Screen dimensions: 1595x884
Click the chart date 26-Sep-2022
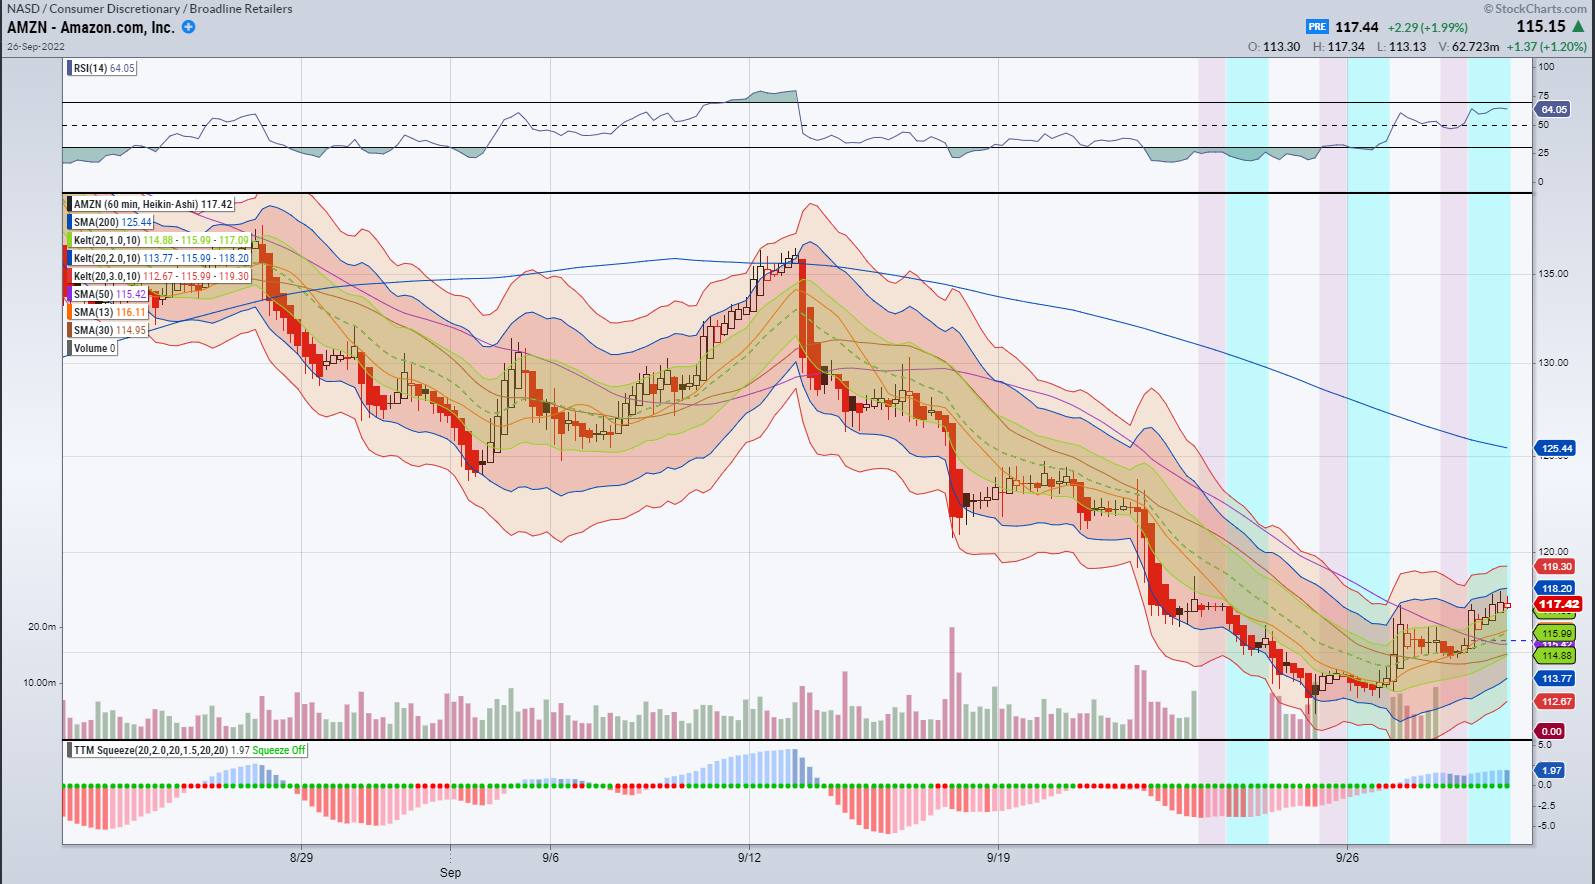[x=36, y=47]
